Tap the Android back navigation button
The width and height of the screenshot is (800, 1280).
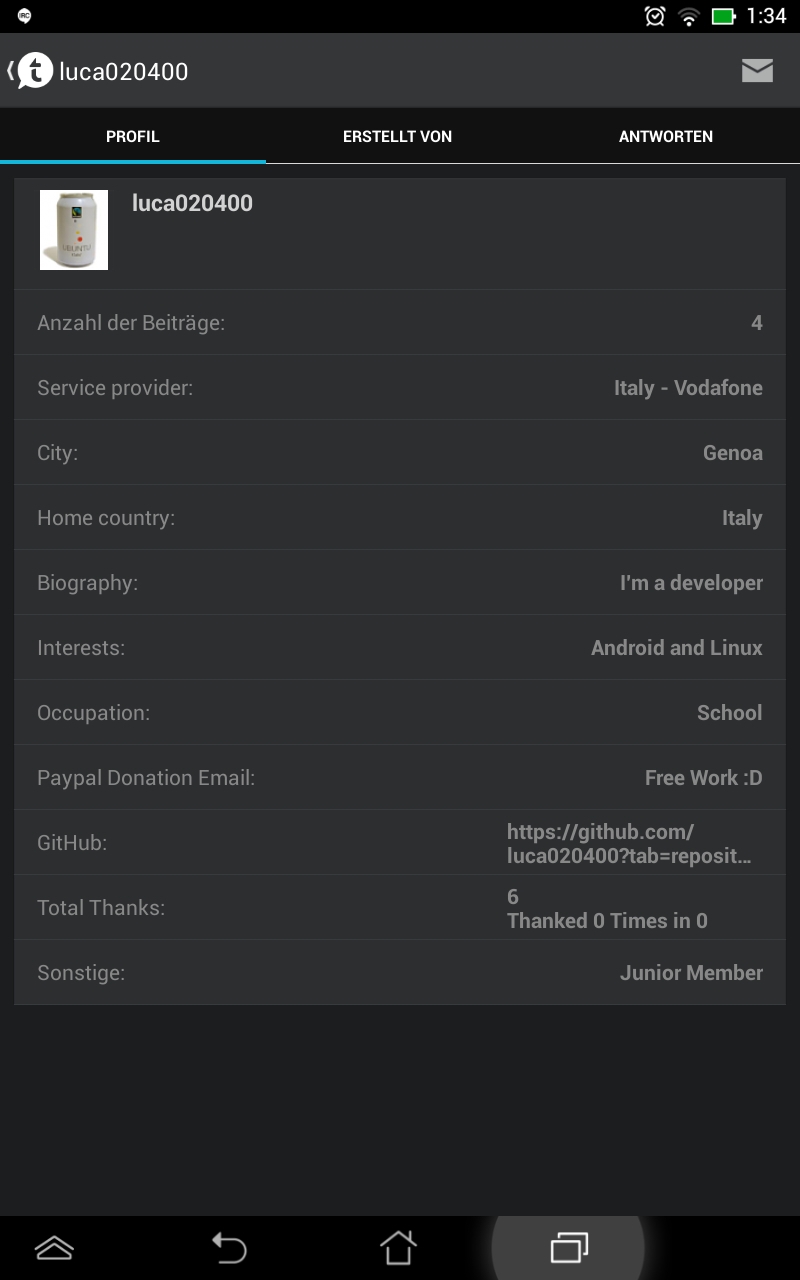point(229,1247)
